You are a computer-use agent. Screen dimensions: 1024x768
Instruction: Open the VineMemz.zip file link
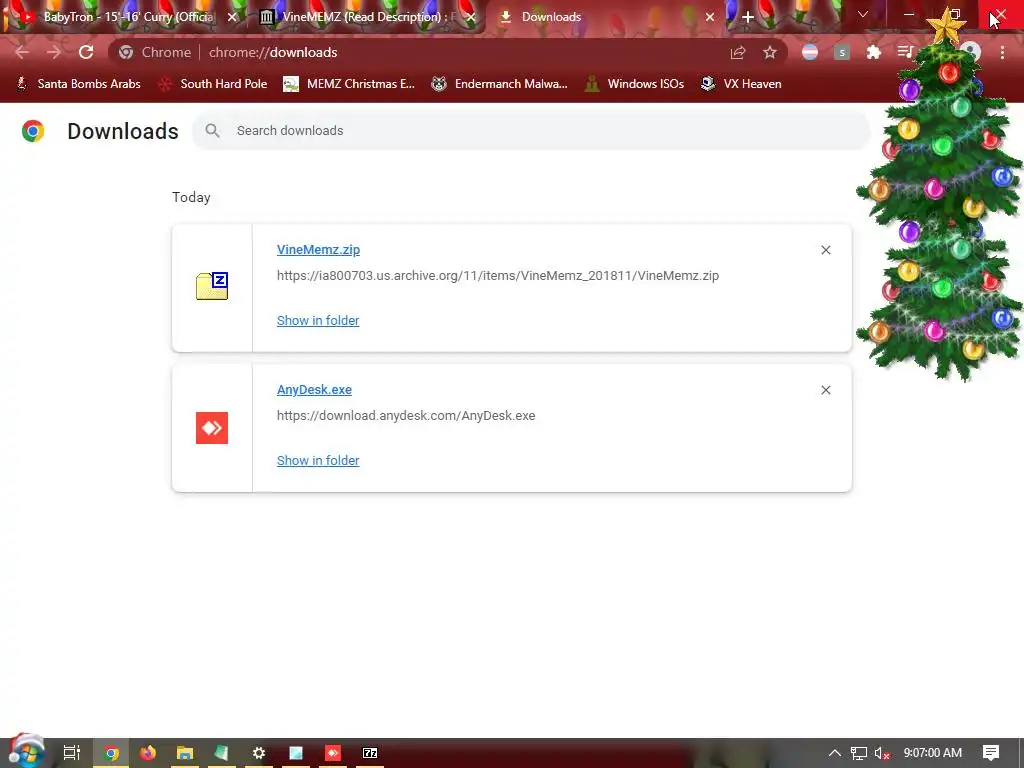tap(318, 249)
